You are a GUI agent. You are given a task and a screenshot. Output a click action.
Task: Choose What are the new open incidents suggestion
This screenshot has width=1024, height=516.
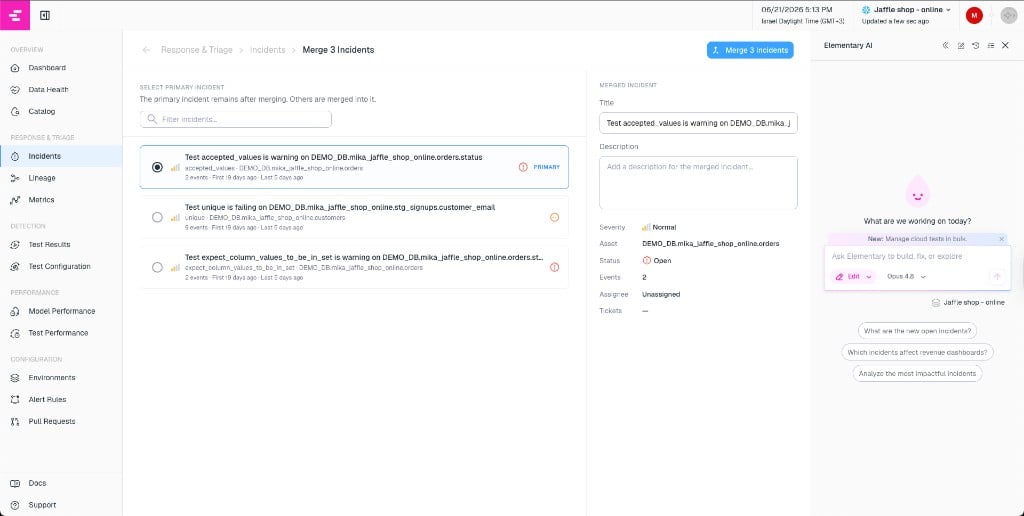coord(917,331)
